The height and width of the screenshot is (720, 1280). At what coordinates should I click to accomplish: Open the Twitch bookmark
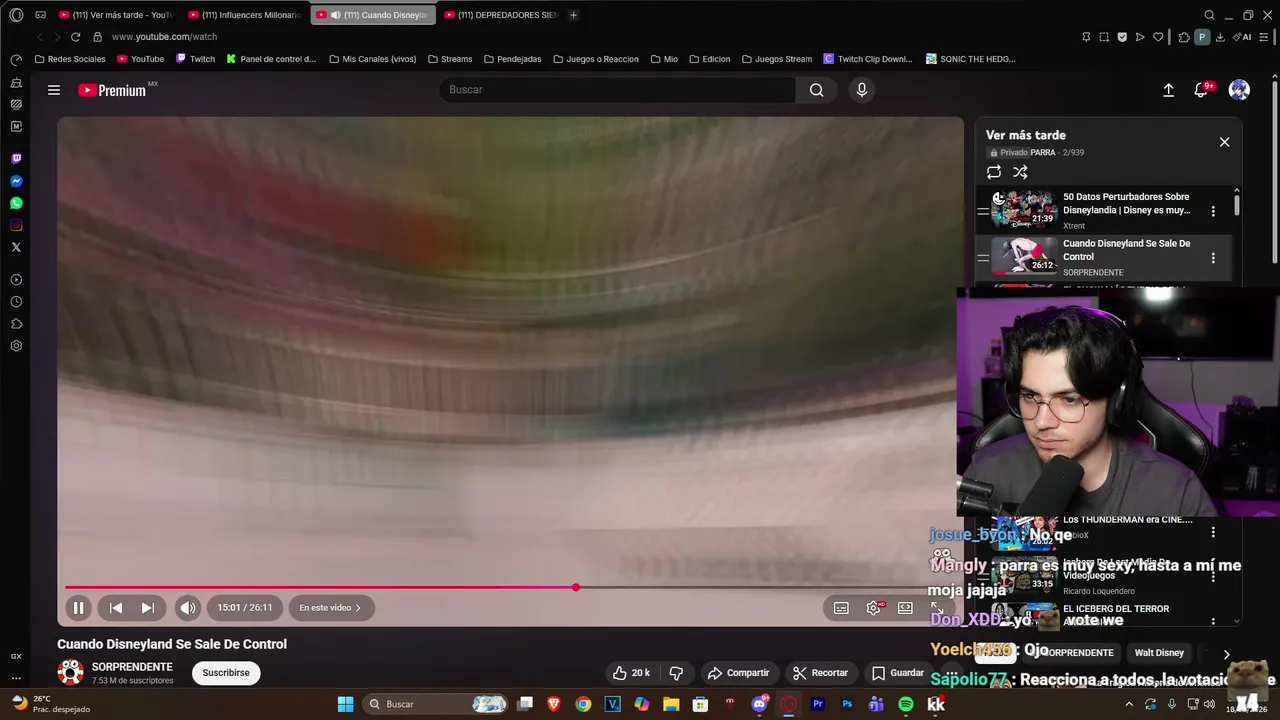point(196,59)
